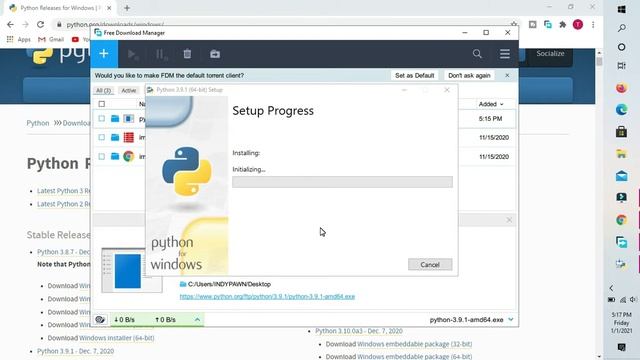The width and height of the screenshot is (640, 360).
Task: Expand speed limit chevron in FDM status bar
Action: [197, 320]
